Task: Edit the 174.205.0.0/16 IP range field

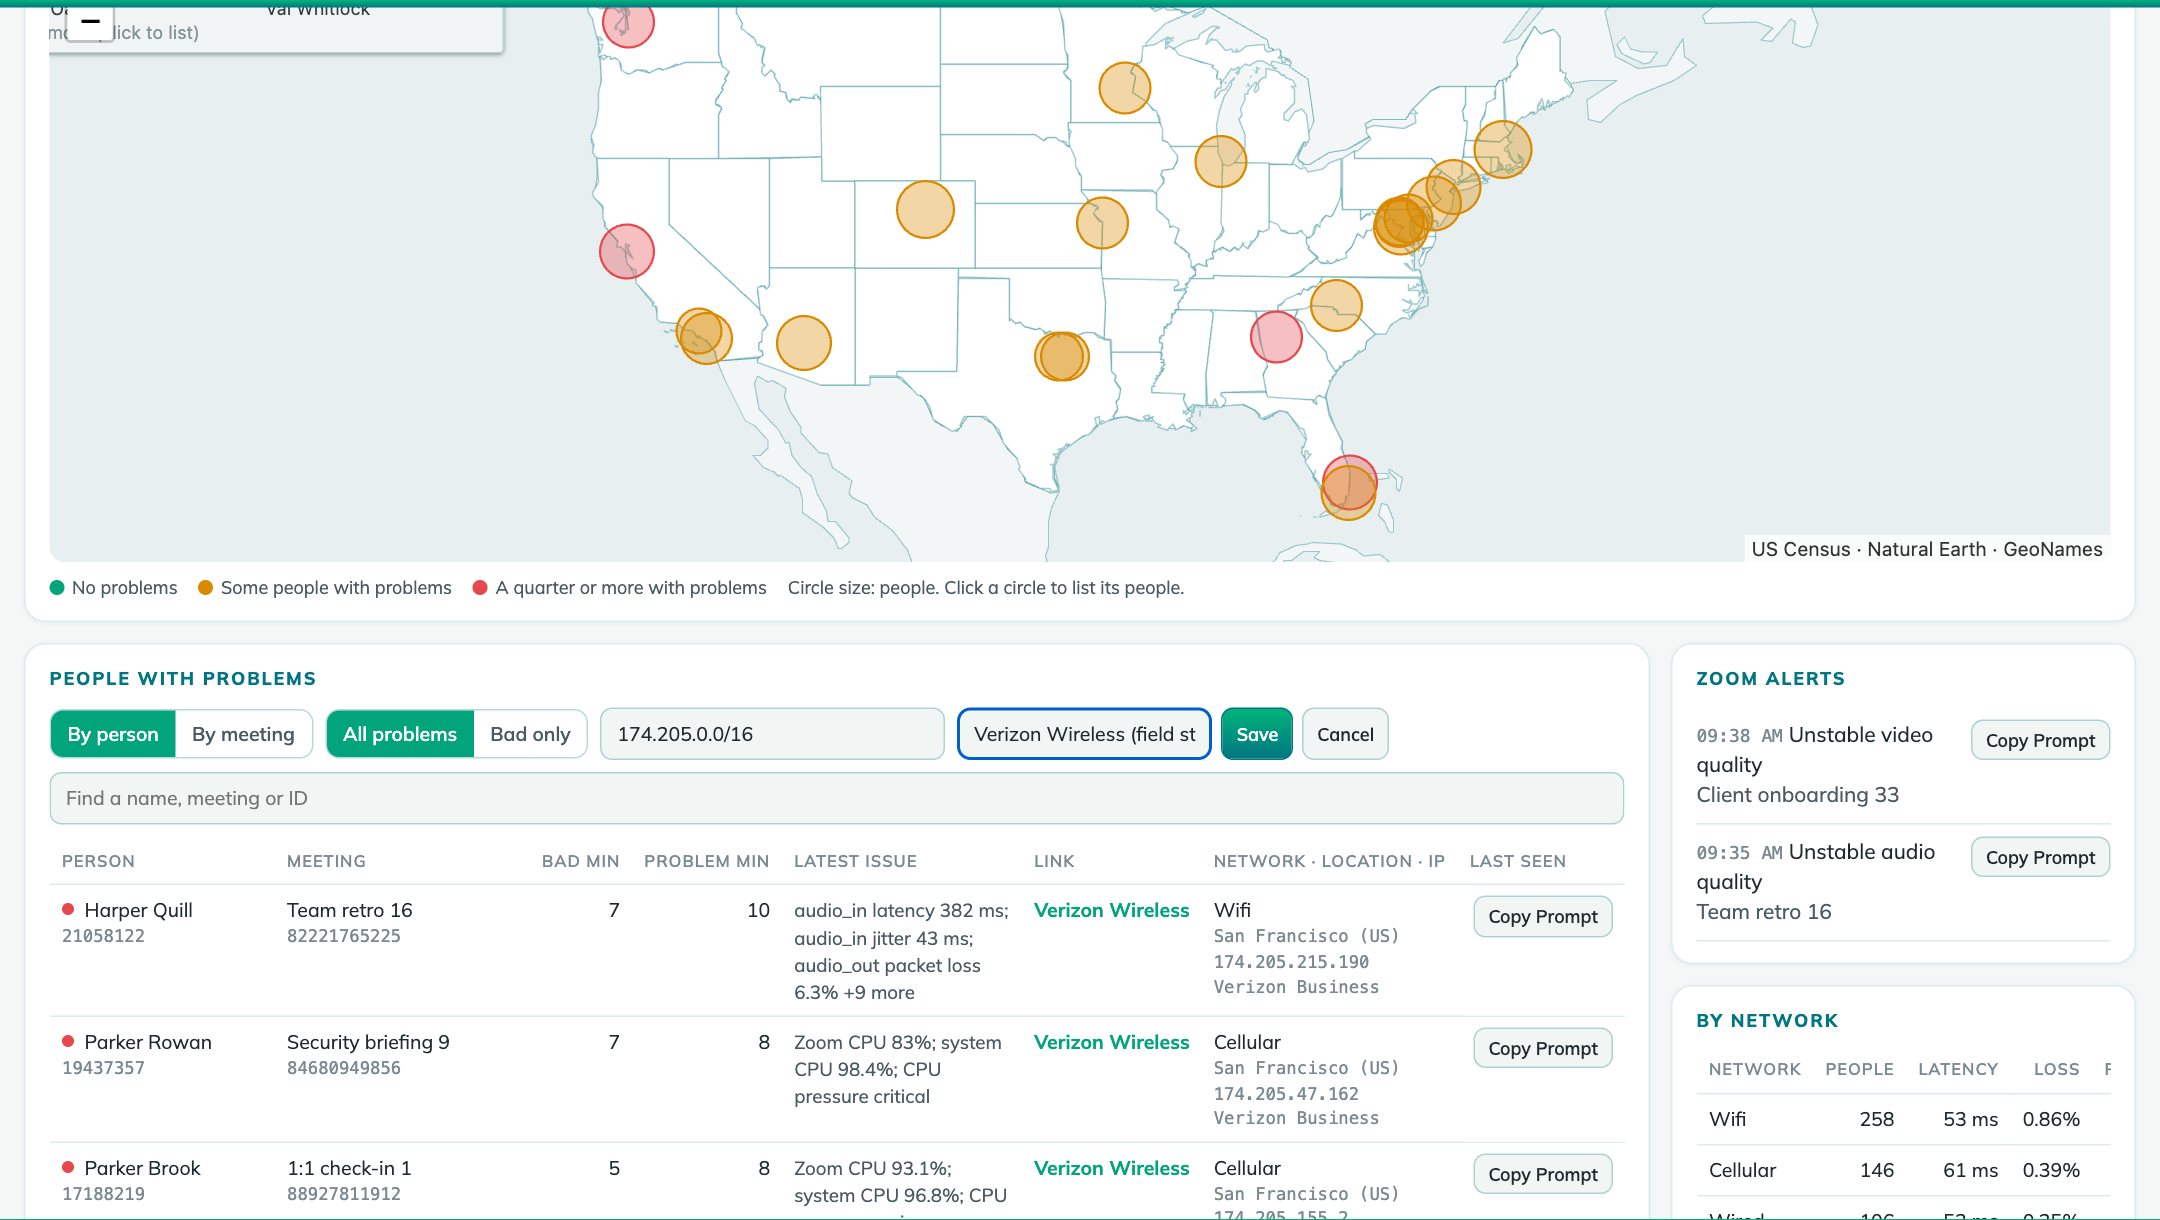Action: (772, 734)
